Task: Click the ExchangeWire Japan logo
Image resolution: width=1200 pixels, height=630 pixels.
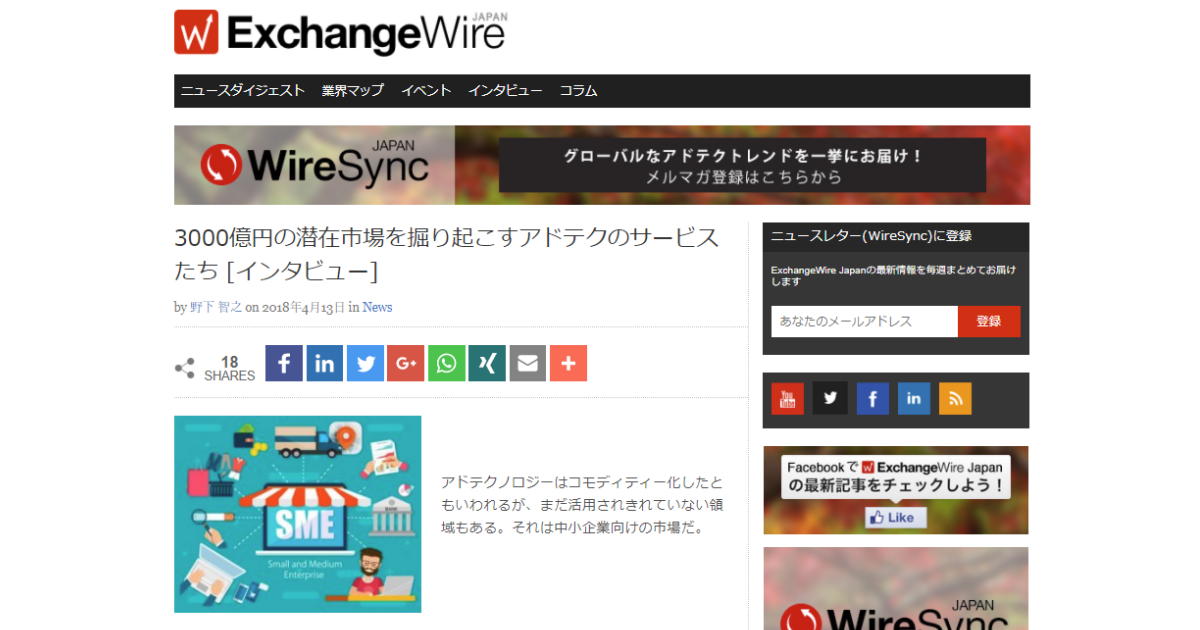Action: tap(340, 32)
